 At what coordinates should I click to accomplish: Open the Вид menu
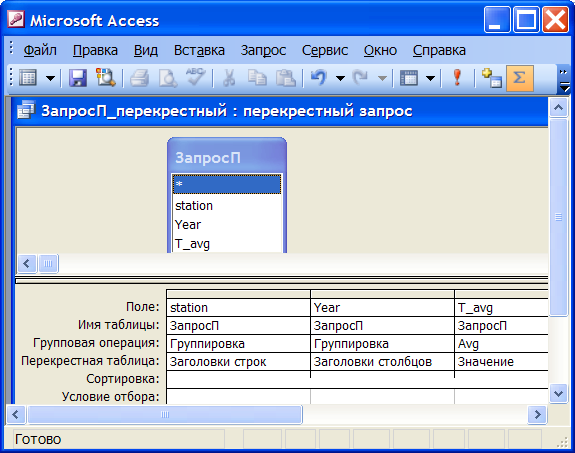pos(146,50)
